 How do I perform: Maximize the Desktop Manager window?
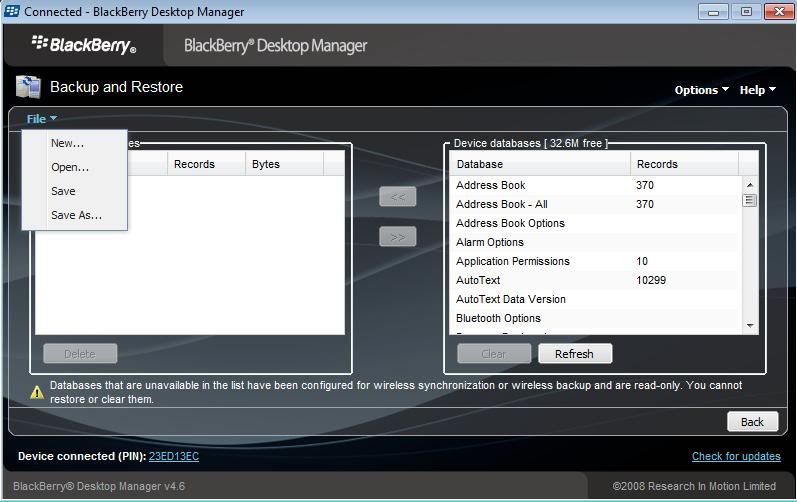746,11
